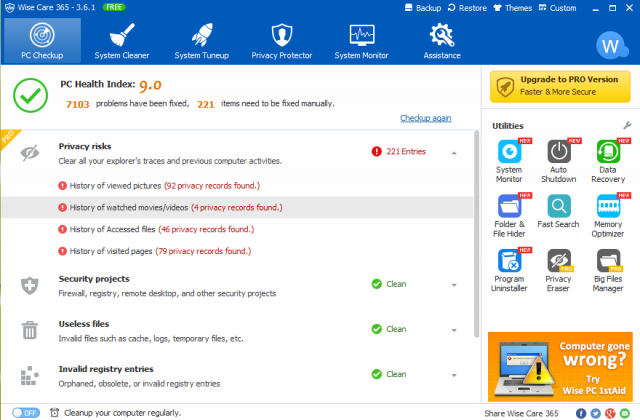640x420 pixels.
Task: Click the results list vertical scrollbar
Action: (x=476, y=234)
